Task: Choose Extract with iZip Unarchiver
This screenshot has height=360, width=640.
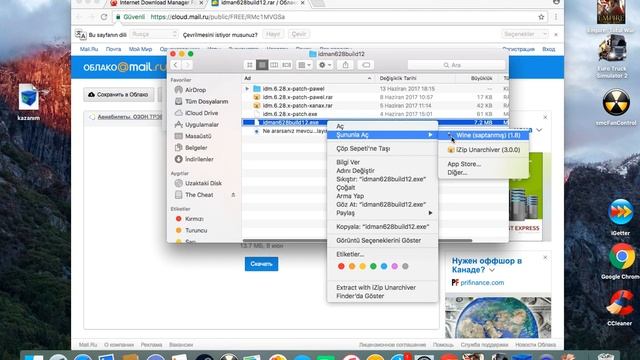Action: (x=382, y=287)
